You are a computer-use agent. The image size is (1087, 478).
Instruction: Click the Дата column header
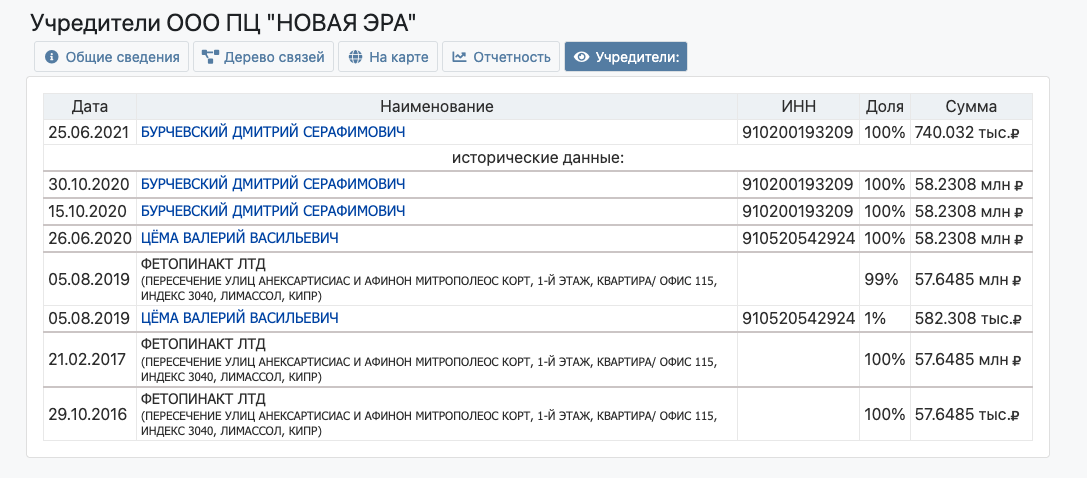(90, 107)
